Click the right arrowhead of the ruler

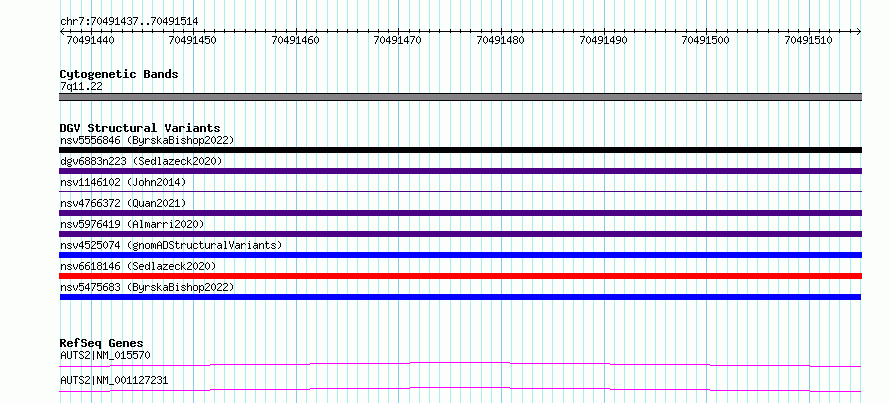coord(858,32)
